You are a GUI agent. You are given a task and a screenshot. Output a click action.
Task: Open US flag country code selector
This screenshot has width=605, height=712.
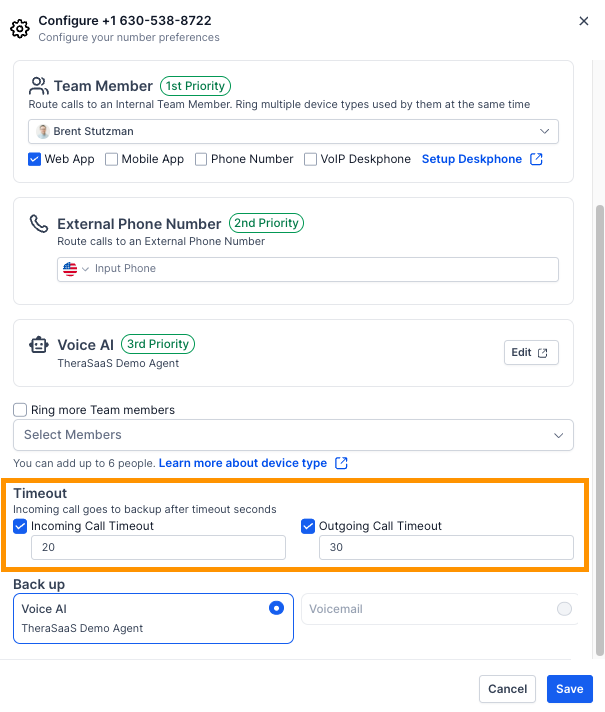click(x=75, y=269)
